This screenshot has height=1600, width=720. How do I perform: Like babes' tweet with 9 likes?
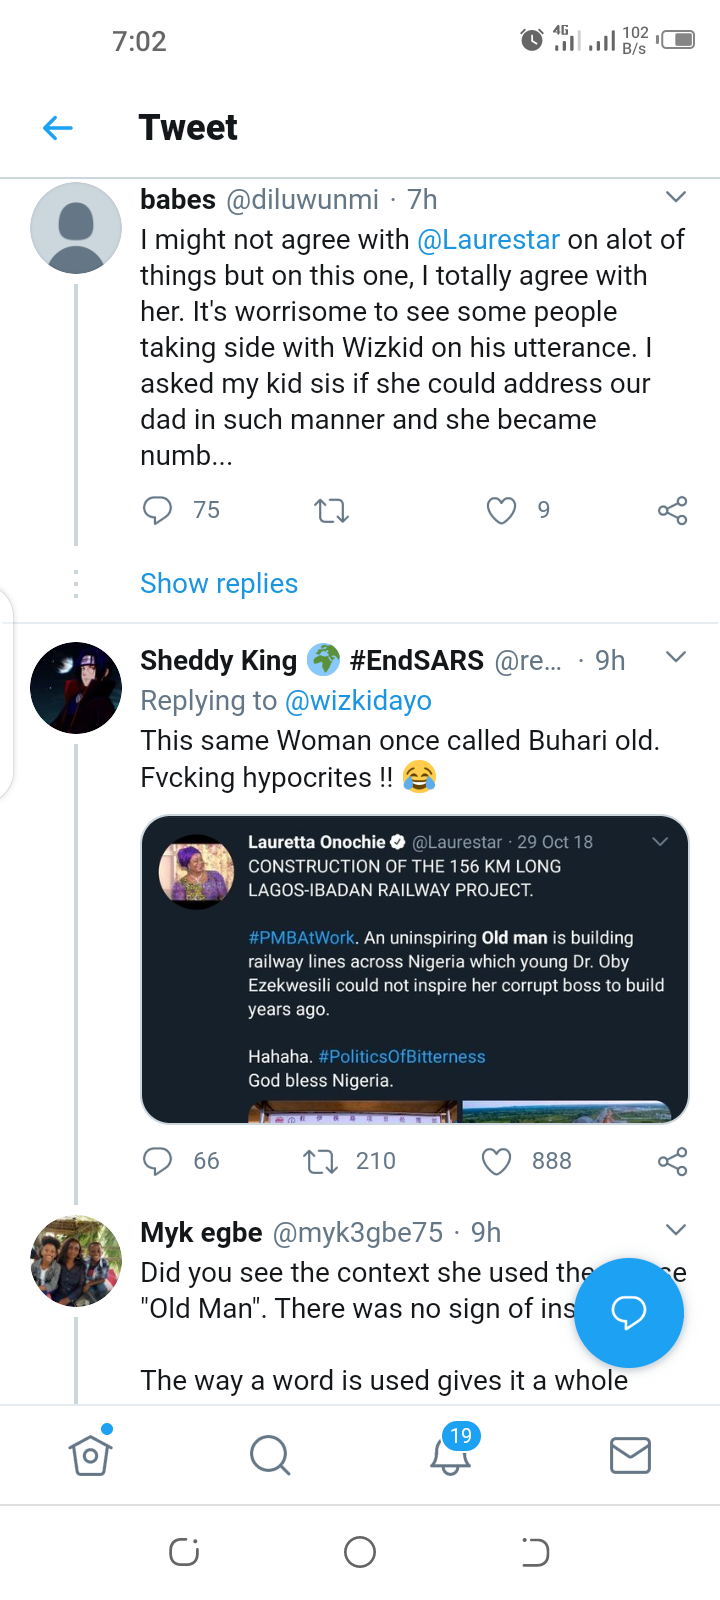click(x=501, y=511)
